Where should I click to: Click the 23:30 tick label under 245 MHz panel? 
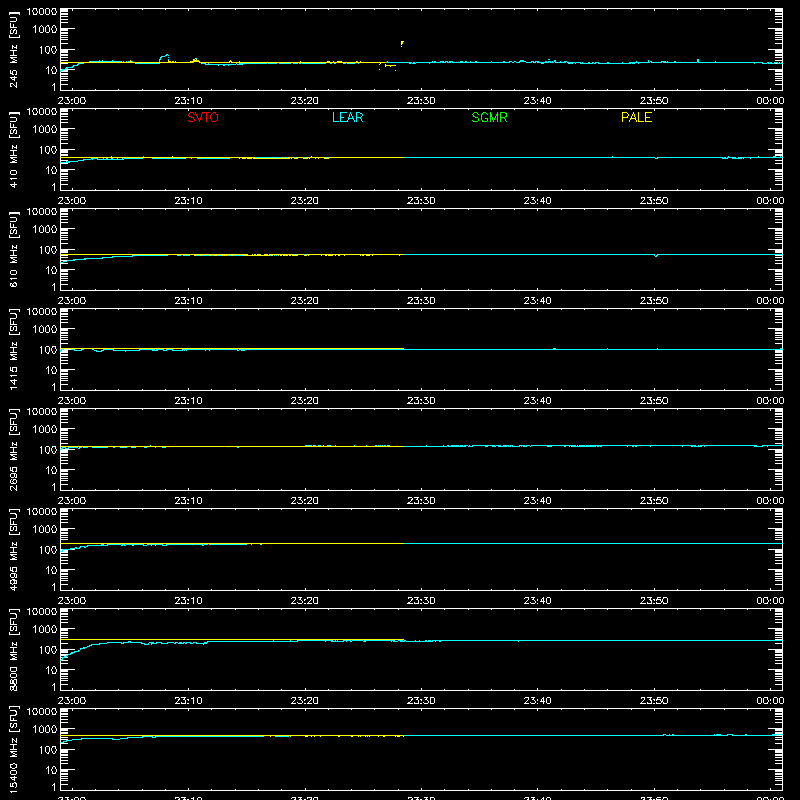pyautogui.click(x=421, y=101)
